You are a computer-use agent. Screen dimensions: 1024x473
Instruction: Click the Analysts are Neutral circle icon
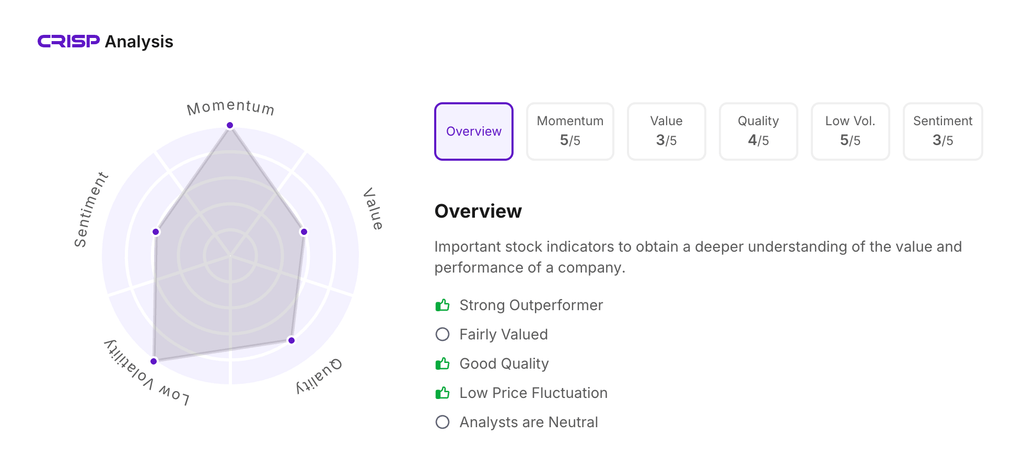click(442, 422)
